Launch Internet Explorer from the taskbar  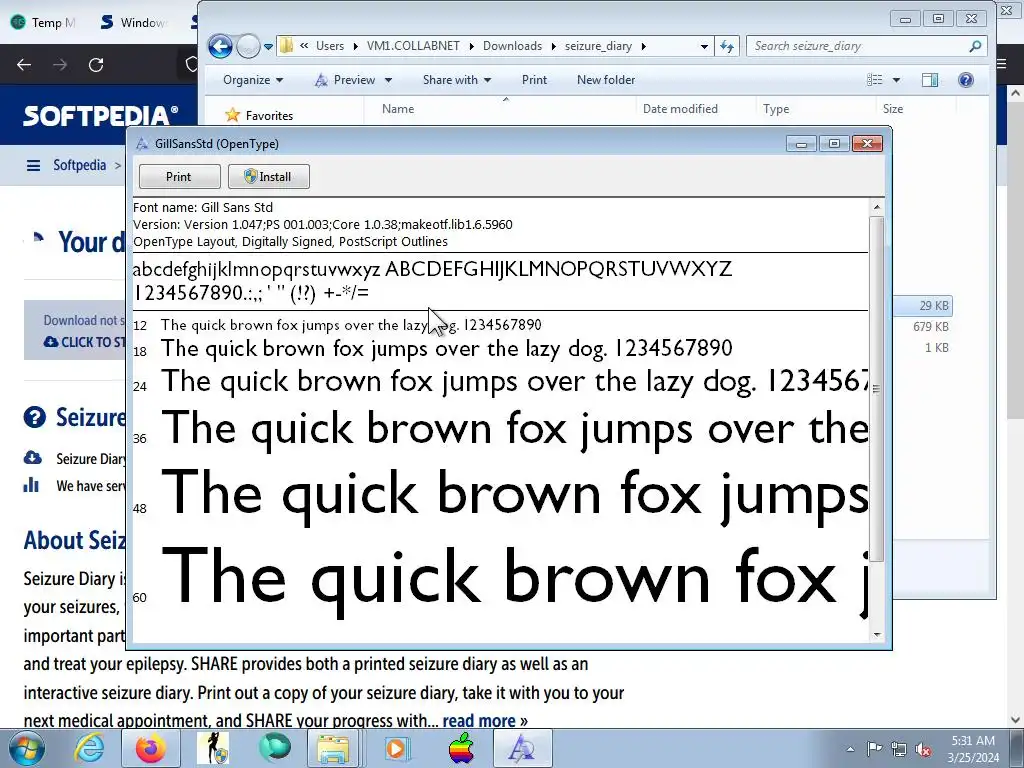coord(89,748)
